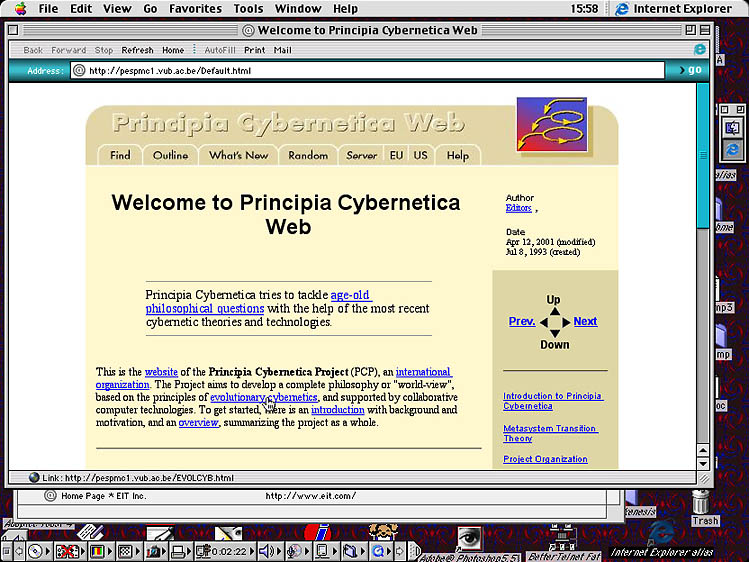Open the Favorites menu
Viewport: 749px width, 562px height.
pyautogui.click(x=195, y=9)
